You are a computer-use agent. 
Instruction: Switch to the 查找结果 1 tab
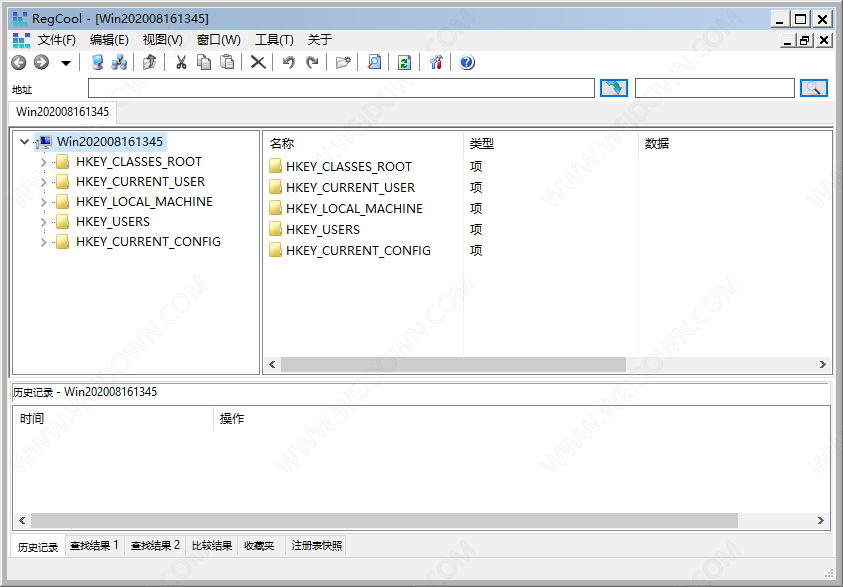[x=95, y=546]
